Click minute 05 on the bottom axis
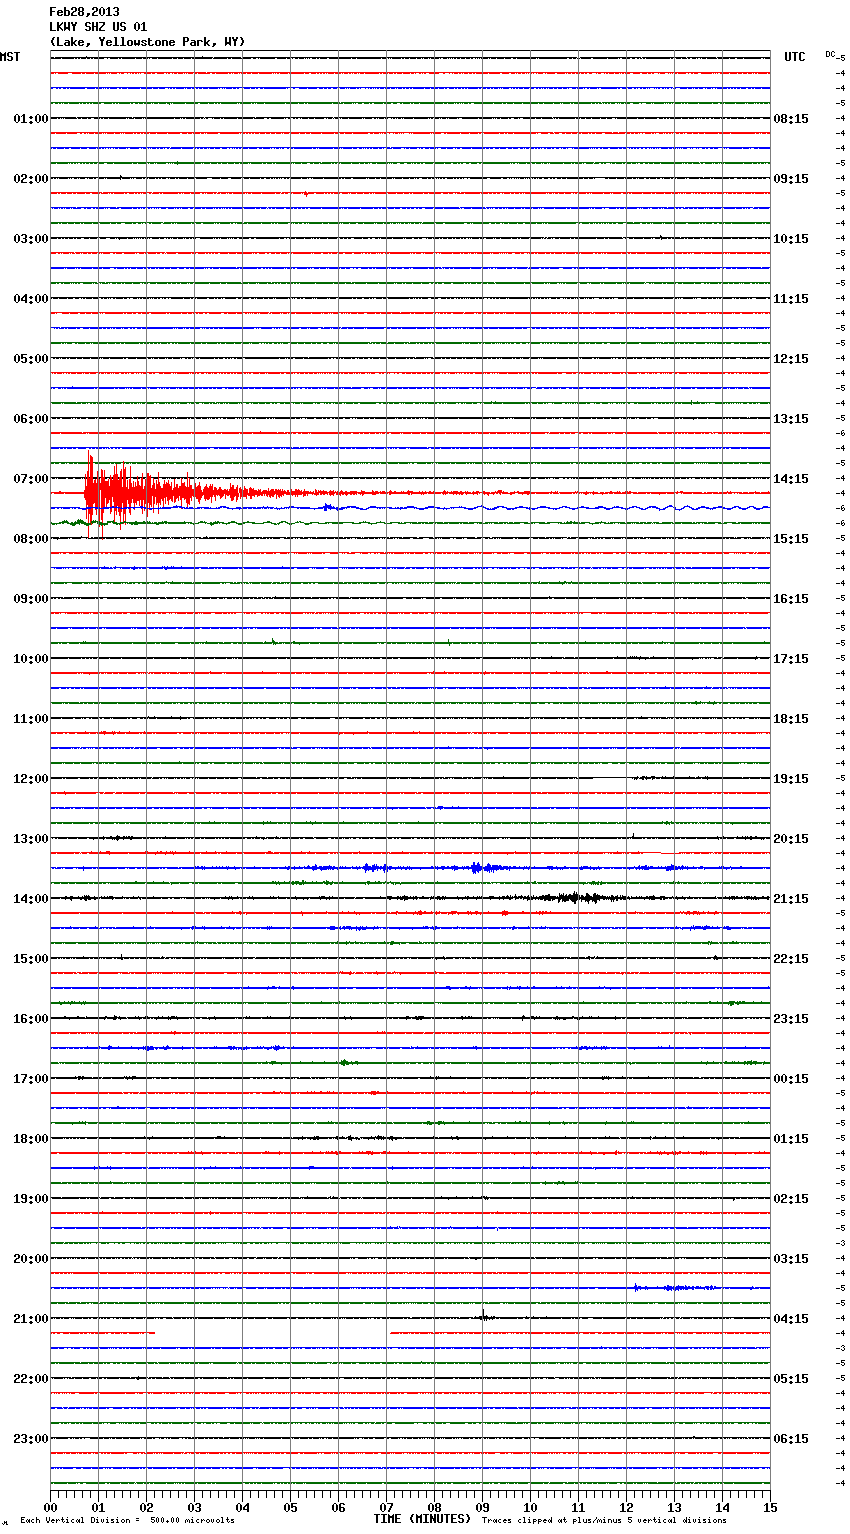This screenshot has width=850, height=1534. pos(291,1507)
